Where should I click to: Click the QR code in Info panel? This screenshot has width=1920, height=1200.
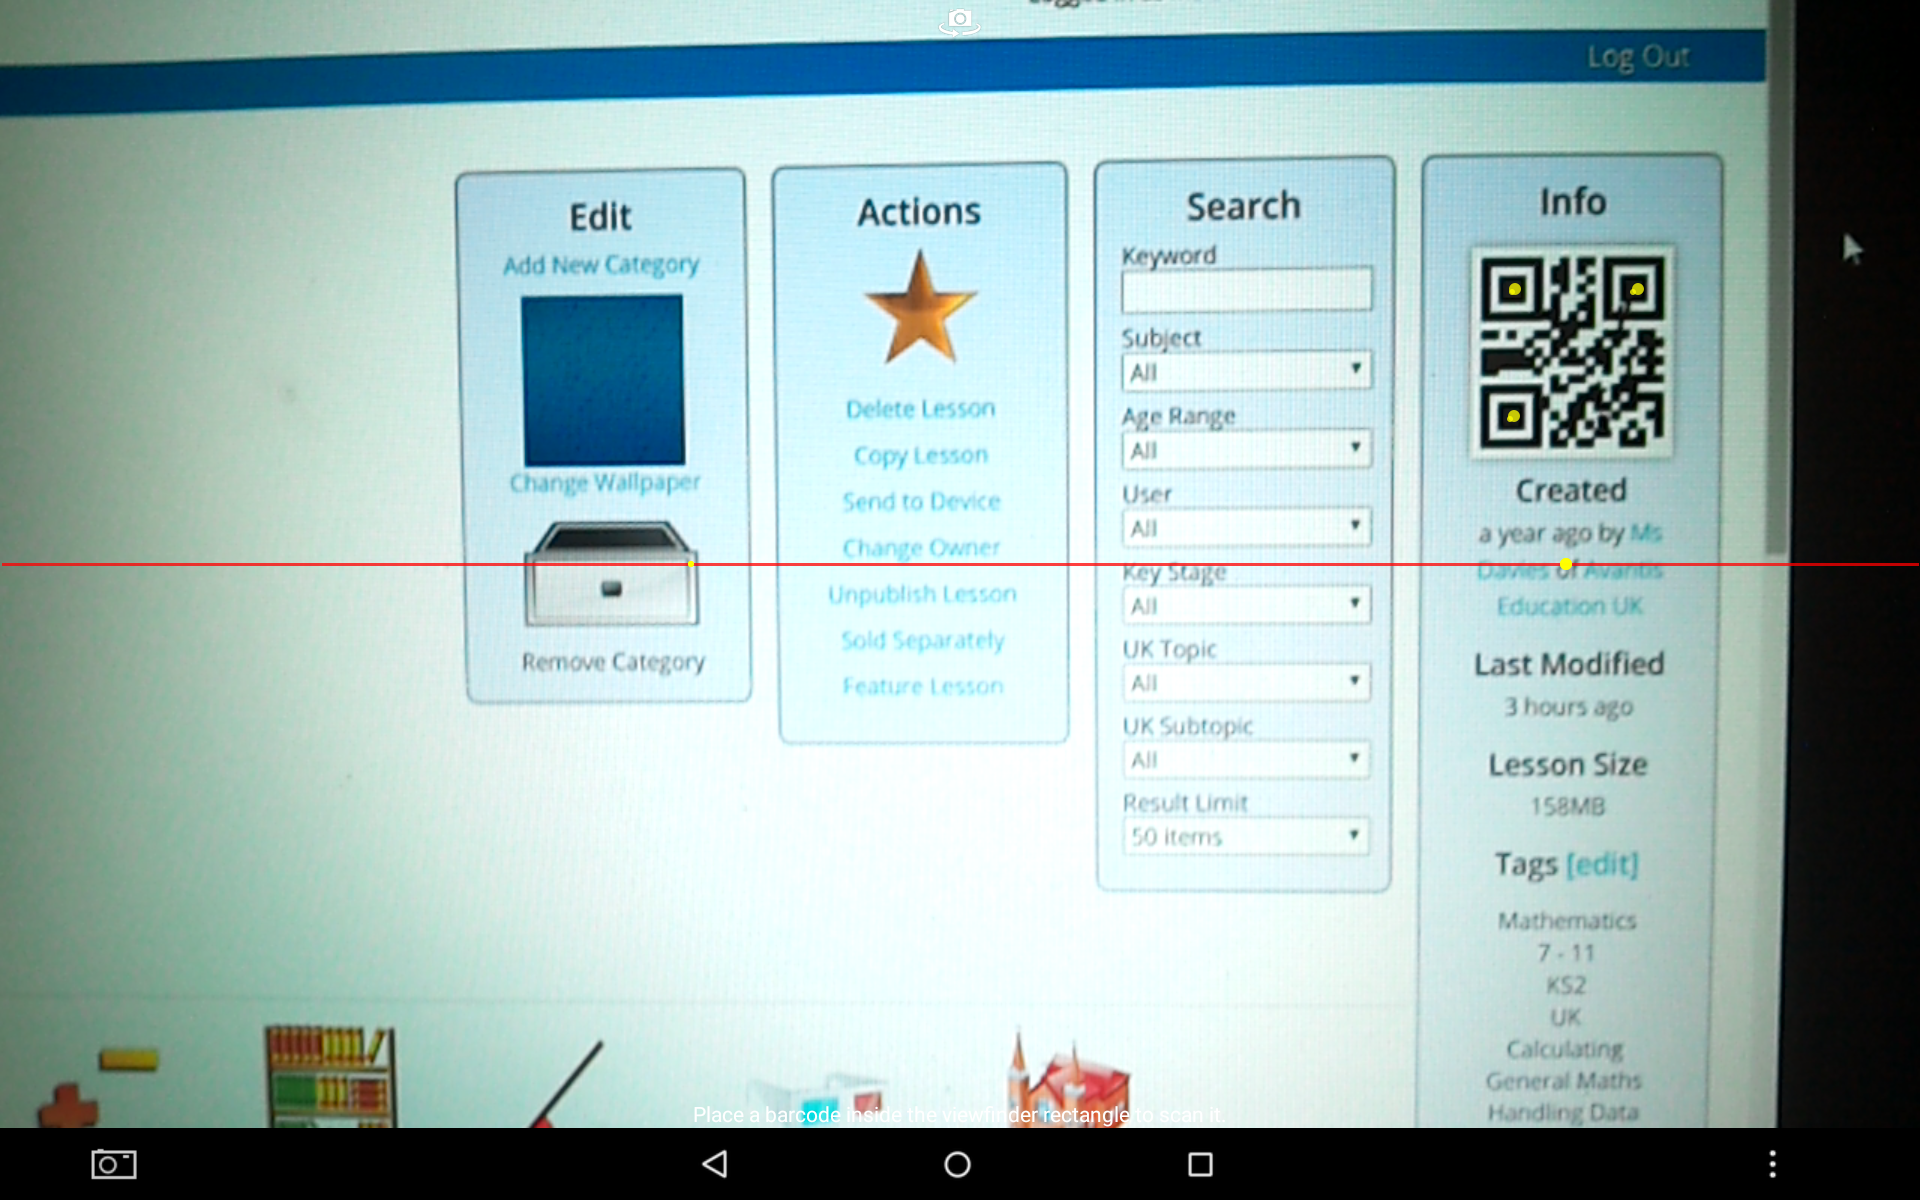click(1571, 352)
